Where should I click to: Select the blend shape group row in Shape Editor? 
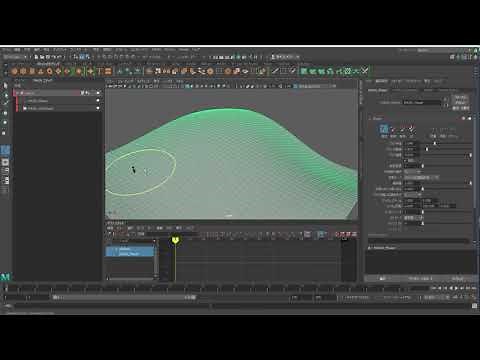(57, 93)
